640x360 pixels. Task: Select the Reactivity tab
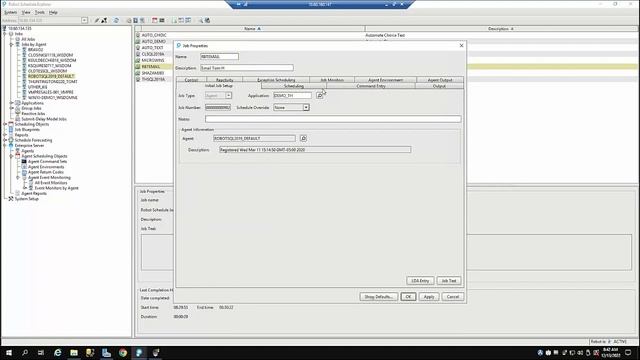click(224, 80)
